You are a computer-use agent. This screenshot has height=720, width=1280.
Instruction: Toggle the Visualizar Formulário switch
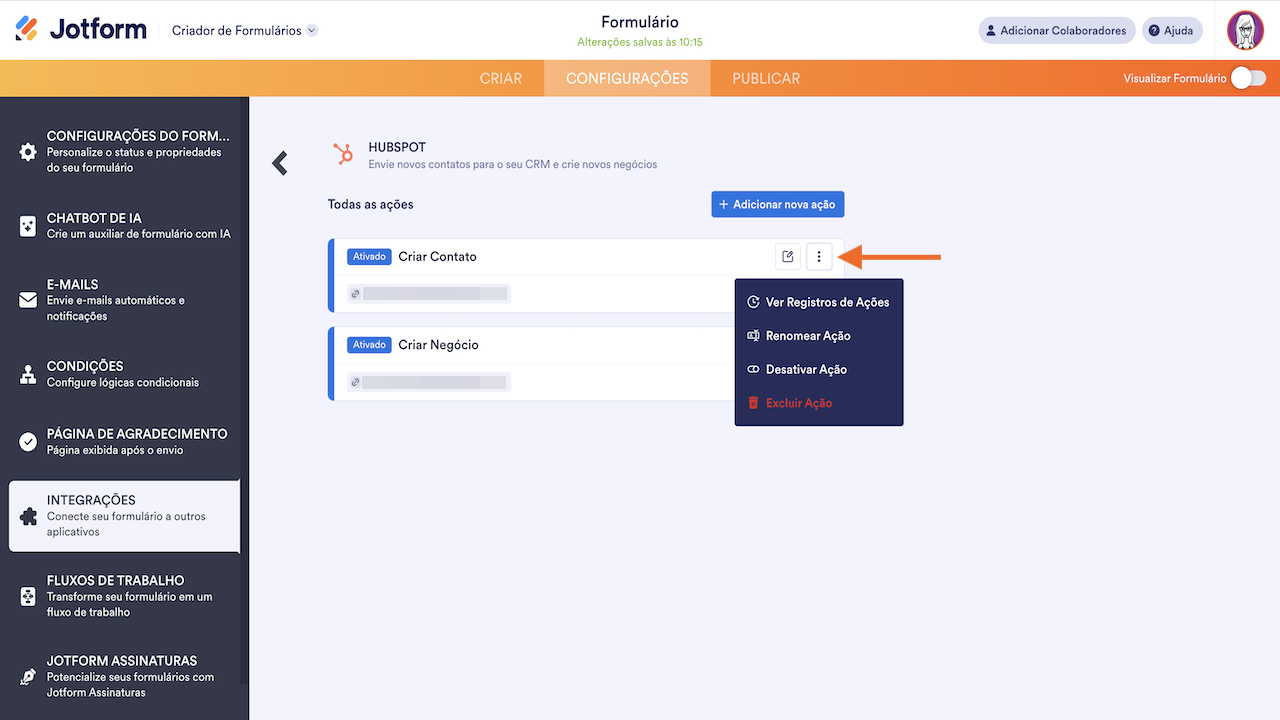pyautogui.click(x=1248, y=78)
